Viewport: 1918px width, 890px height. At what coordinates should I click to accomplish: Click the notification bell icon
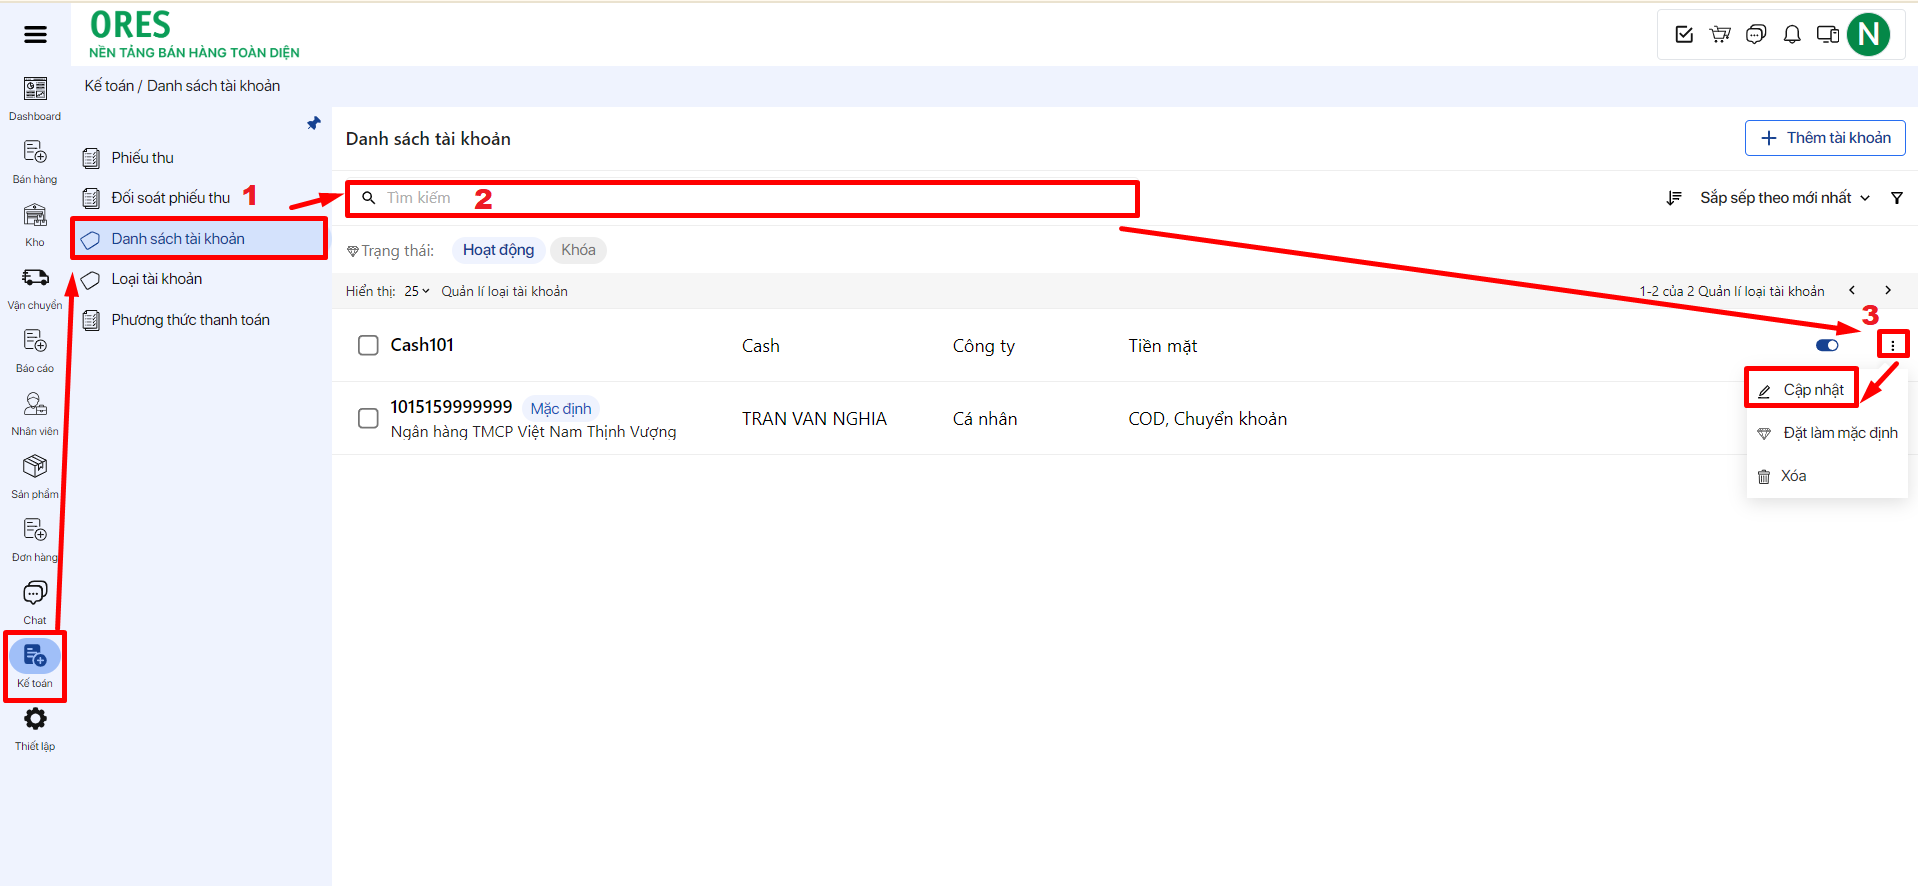click(1792, 35)
